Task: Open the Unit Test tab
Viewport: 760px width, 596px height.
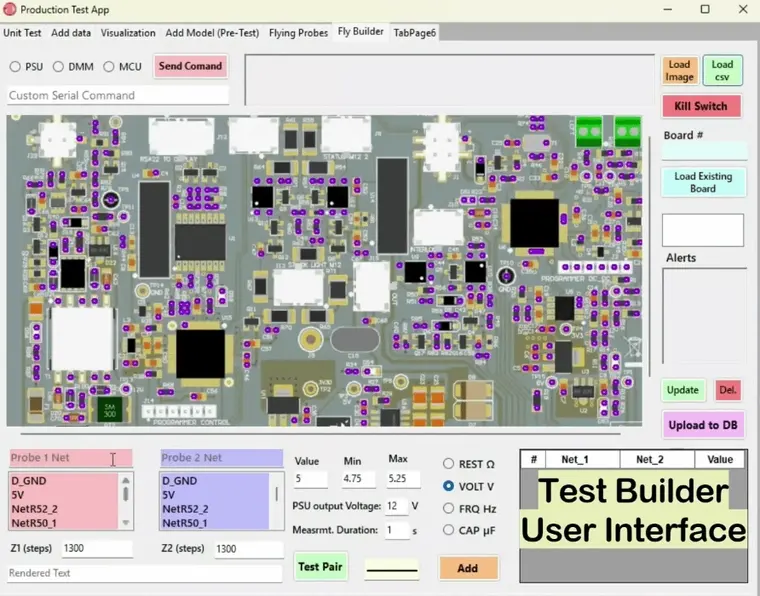Action: [22, 33]
